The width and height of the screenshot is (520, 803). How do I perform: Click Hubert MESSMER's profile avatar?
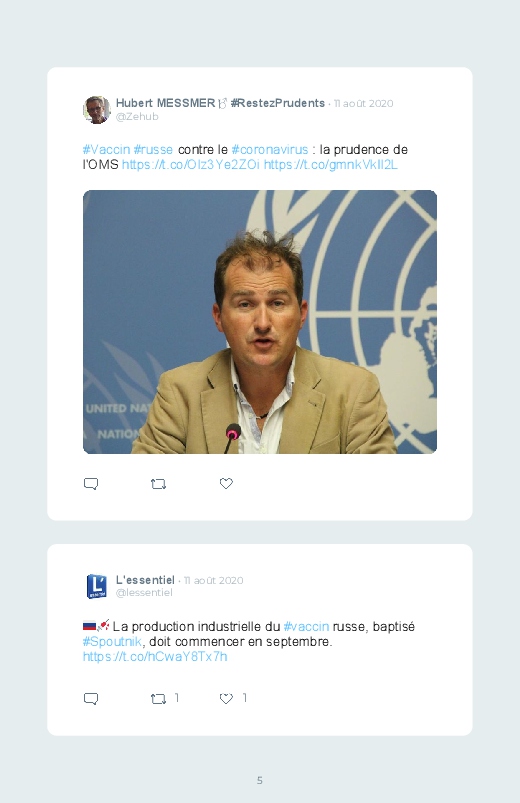point(97,110)
